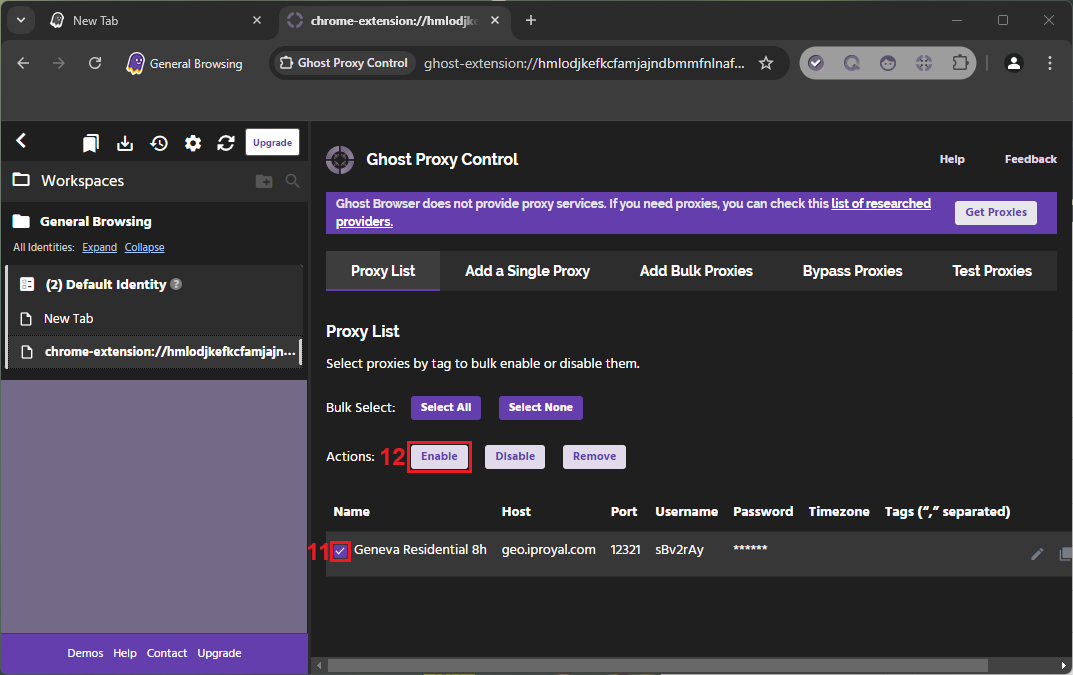The height and width of the screenshot is (675, 1073).
Task: Open the browser three-dot menu
Action: point(1050,63)
